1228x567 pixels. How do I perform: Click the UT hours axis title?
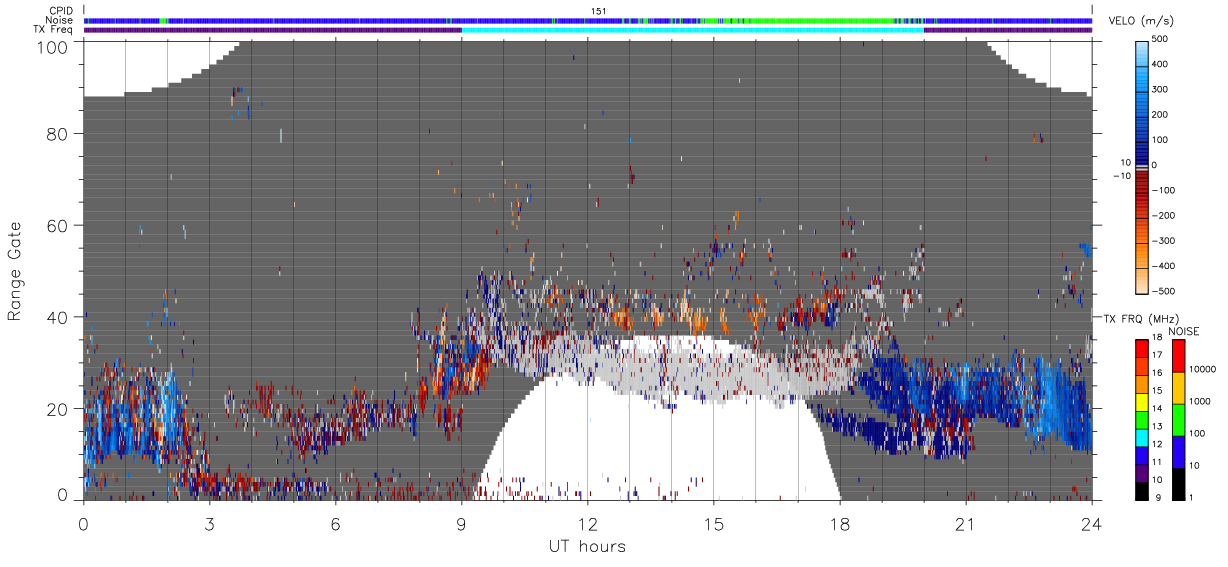click(x=587, y=546)
